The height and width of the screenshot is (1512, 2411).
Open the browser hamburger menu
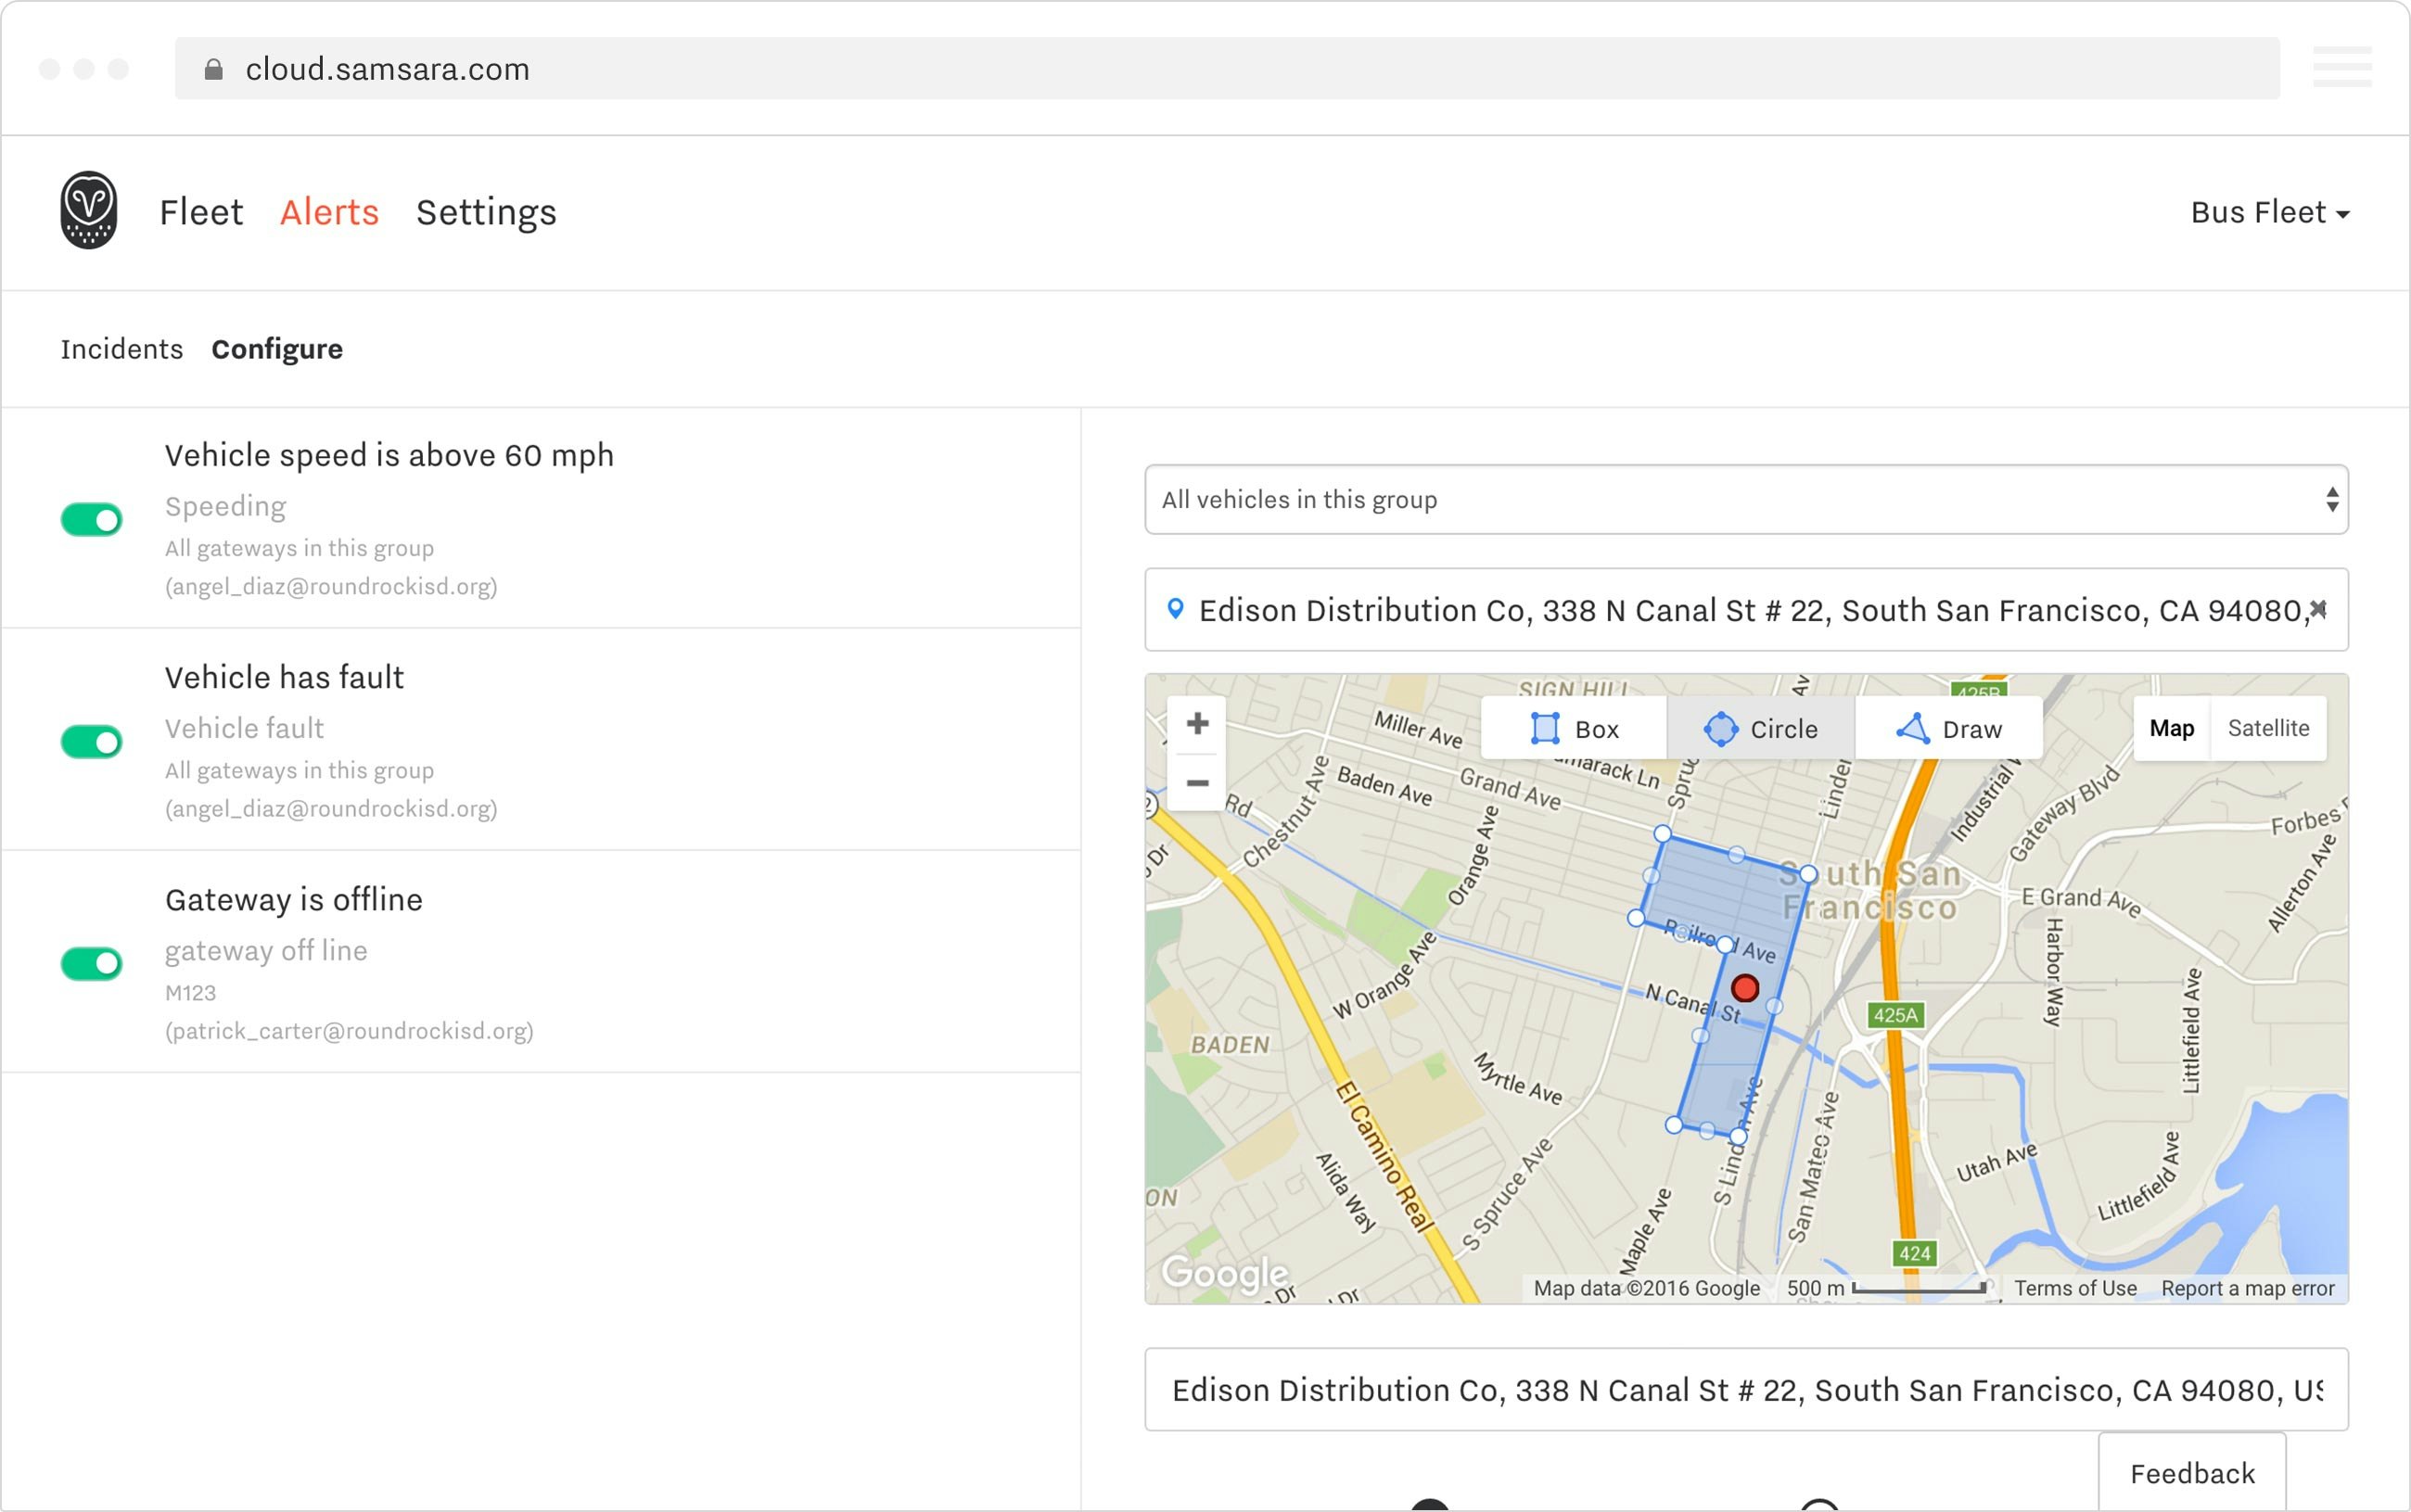(2342, 67)
